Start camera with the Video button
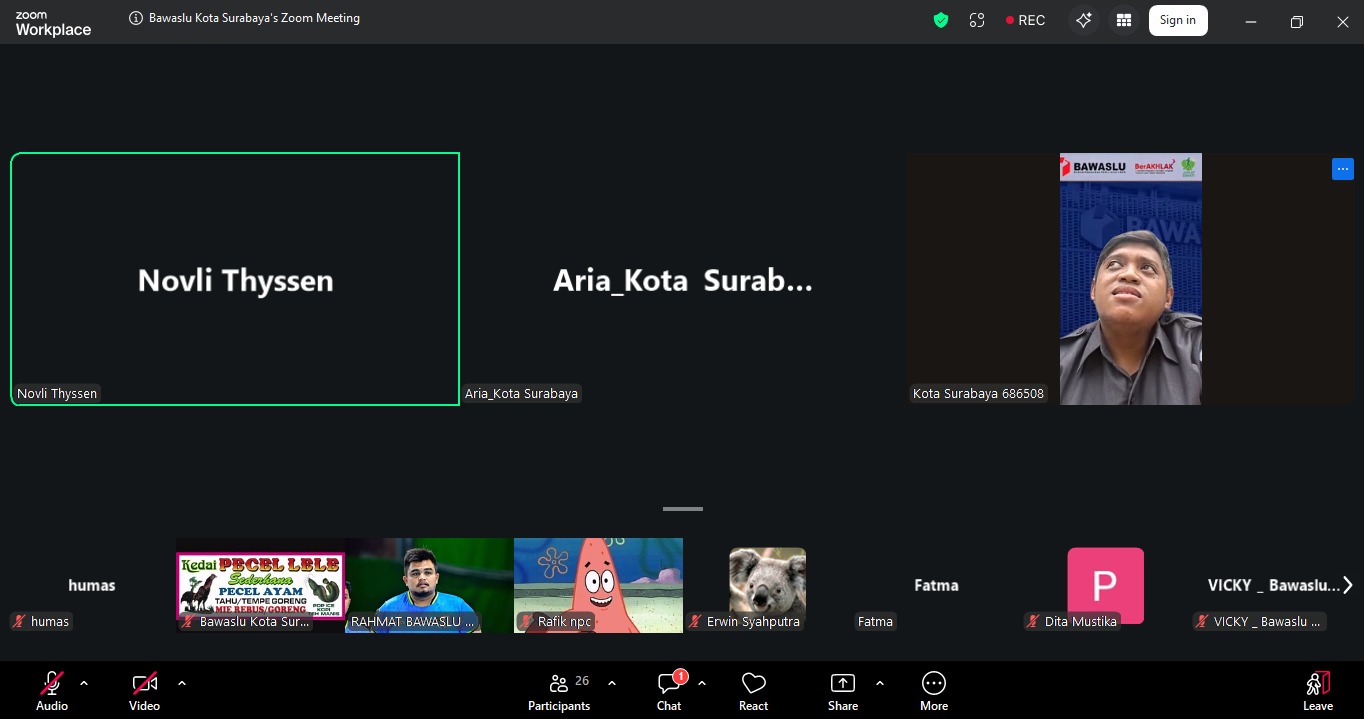1364x719 pixels. pyautogui.click(x=144, y=690)
